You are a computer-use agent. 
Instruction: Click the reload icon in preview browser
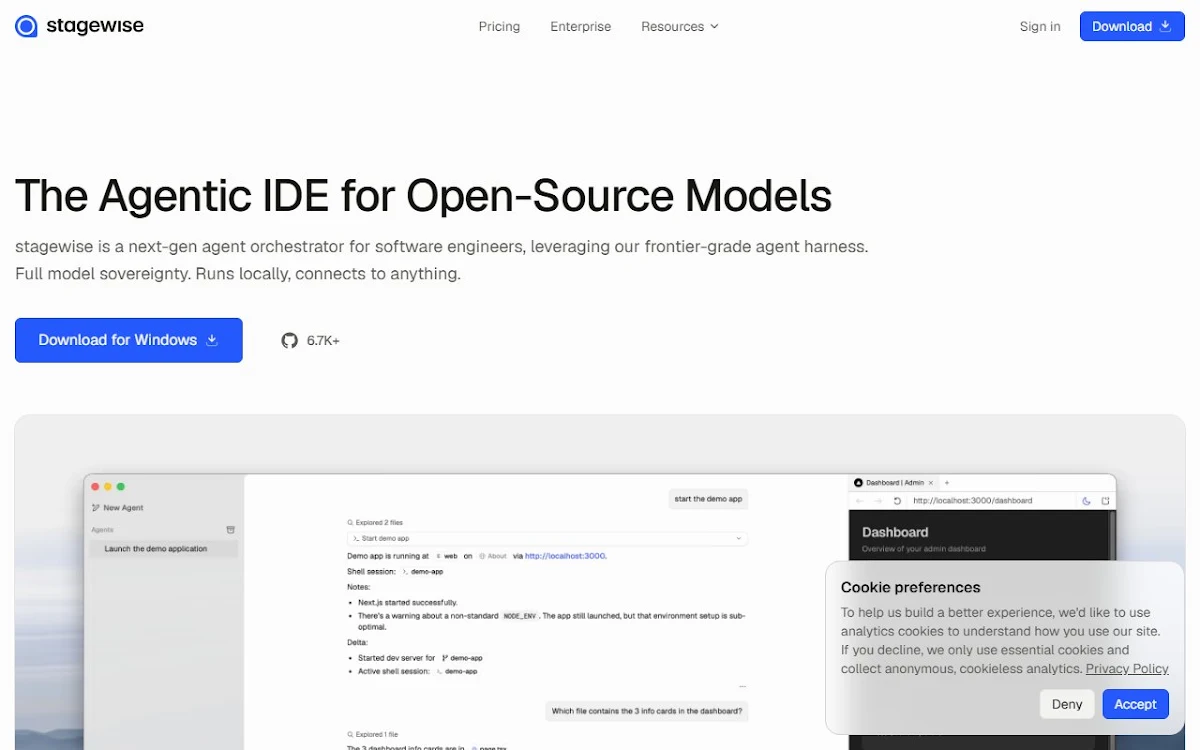tap(897, 501)
